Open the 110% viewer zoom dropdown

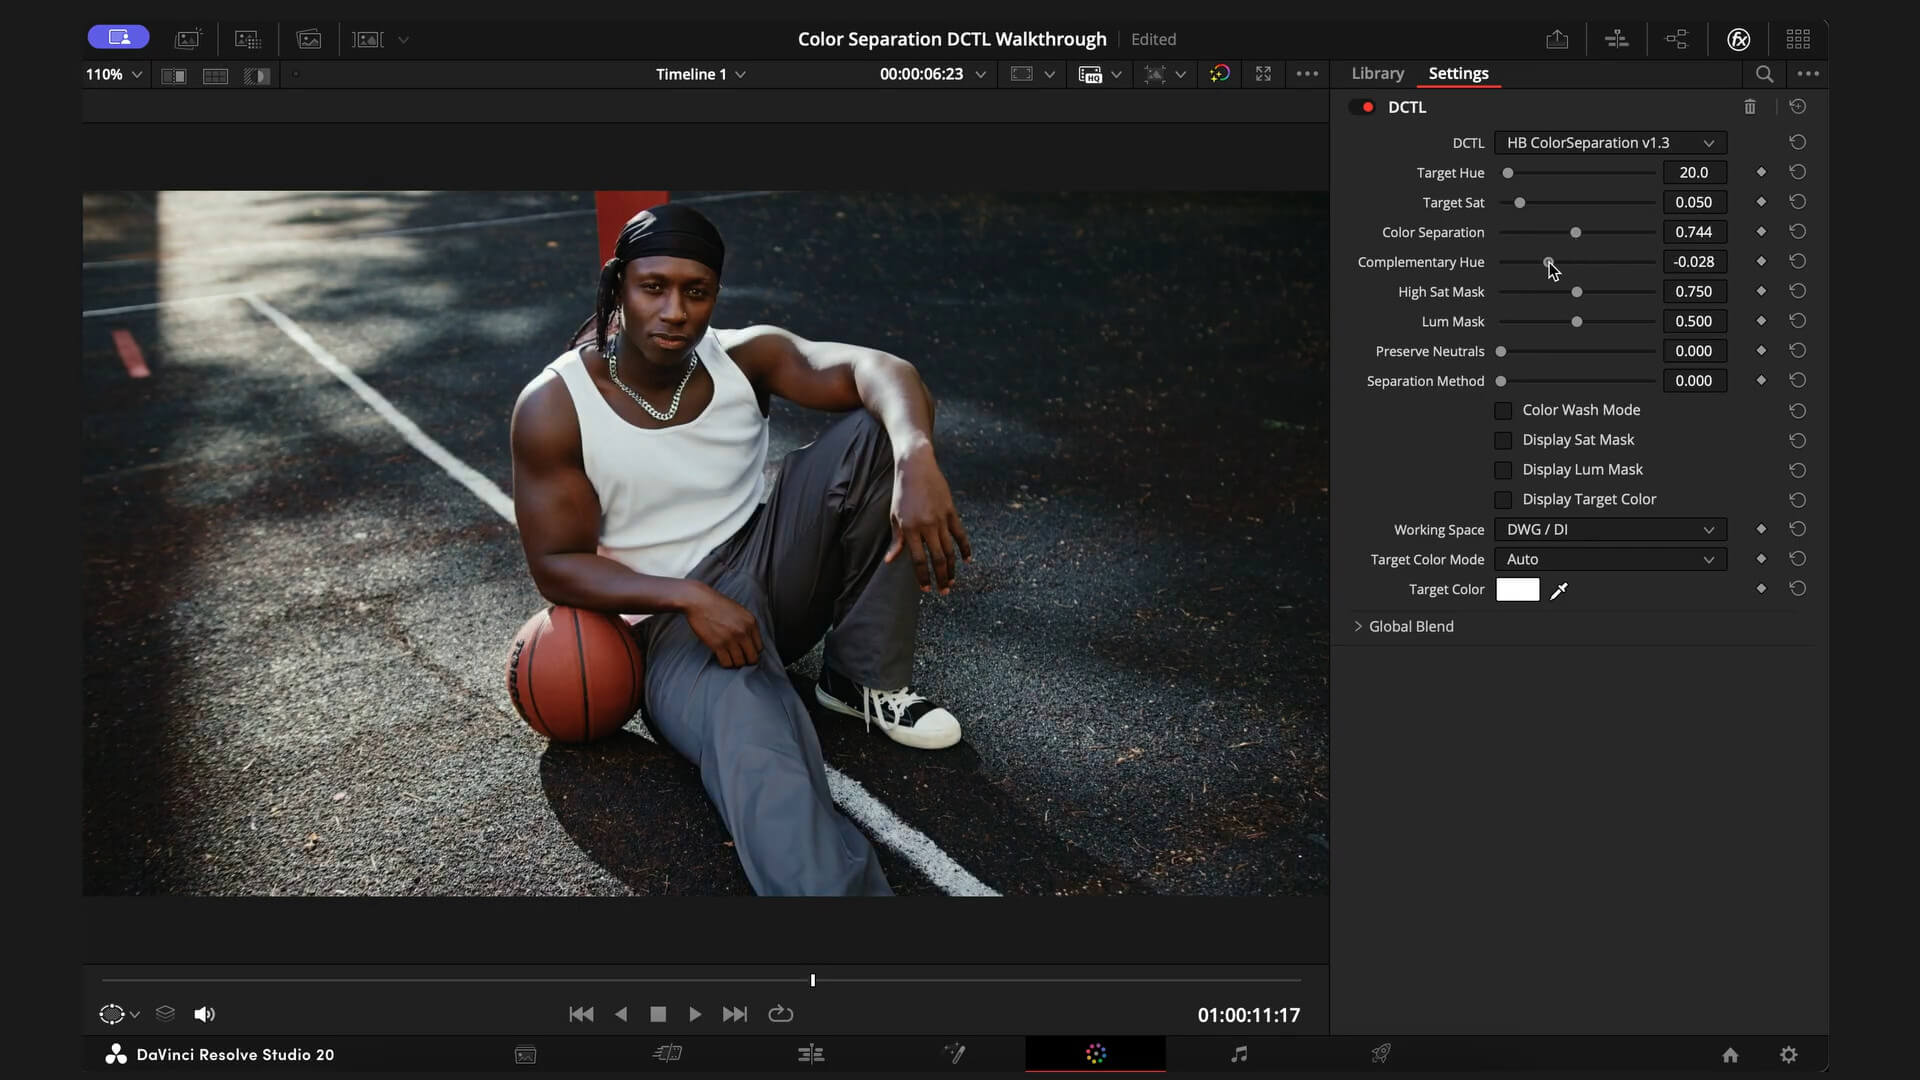click(x=113, y=75)
